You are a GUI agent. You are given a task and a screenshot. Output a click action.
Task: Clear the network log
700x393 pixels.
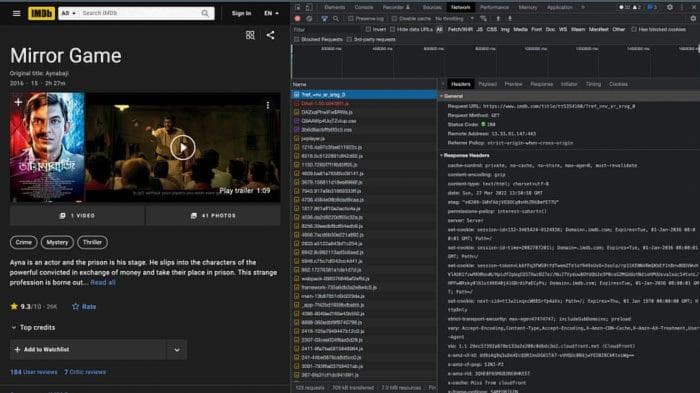(309, 19)
